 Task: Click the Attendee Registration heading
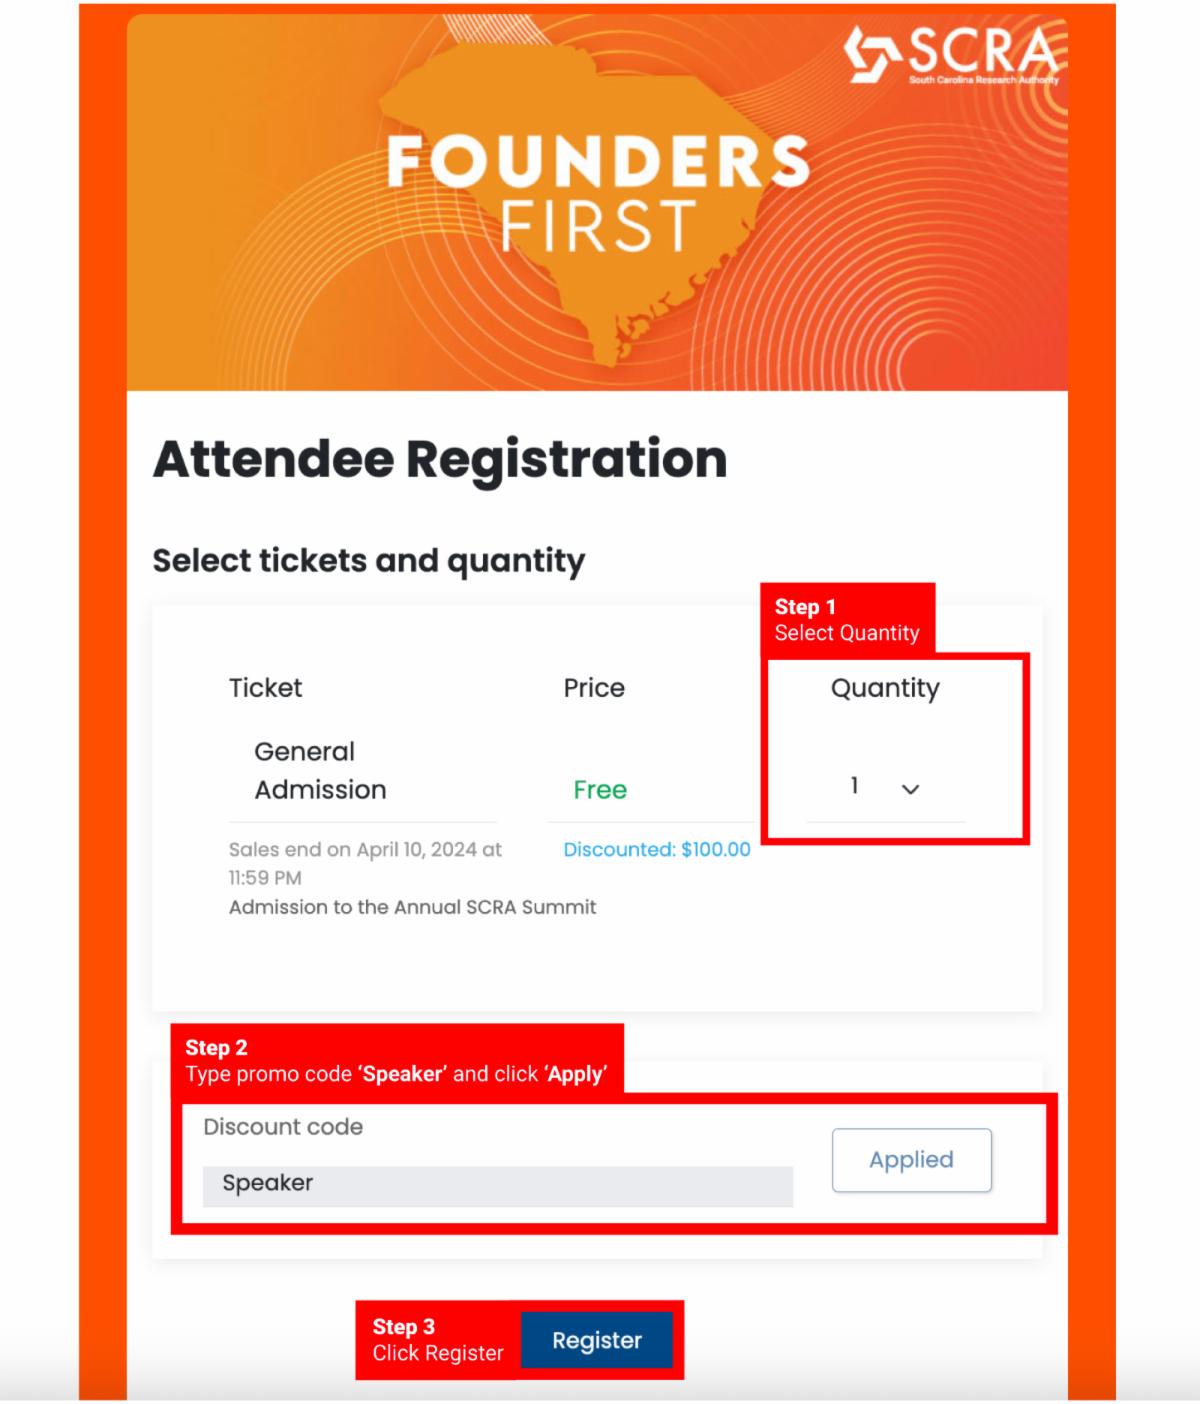point(439,458)
